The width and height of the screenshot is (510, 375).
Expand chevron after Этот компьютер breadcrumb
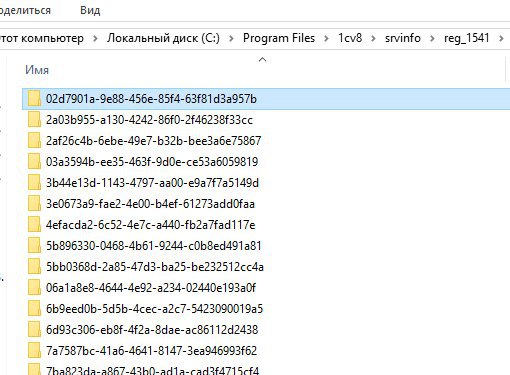click(95, 39)
